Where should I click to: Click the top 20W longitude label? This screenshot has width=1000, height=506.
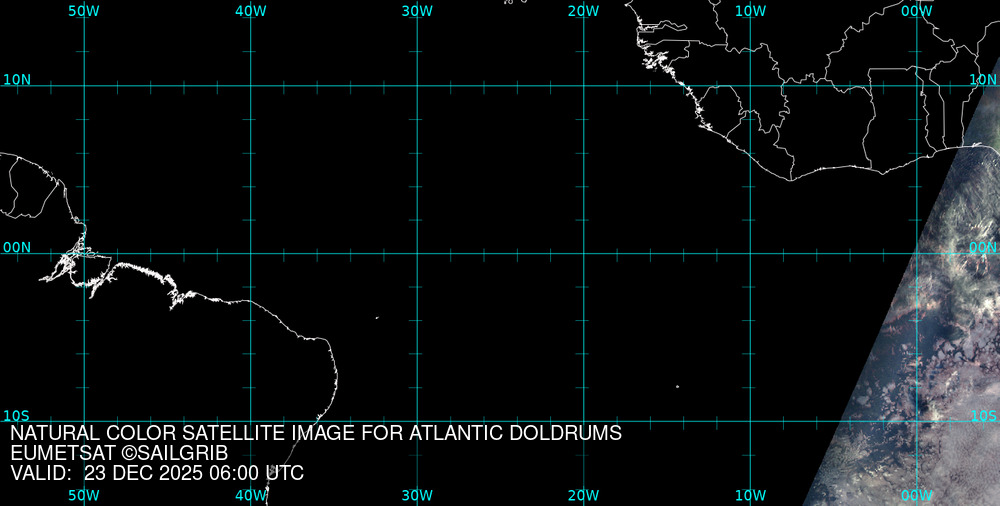click(583, 11)
